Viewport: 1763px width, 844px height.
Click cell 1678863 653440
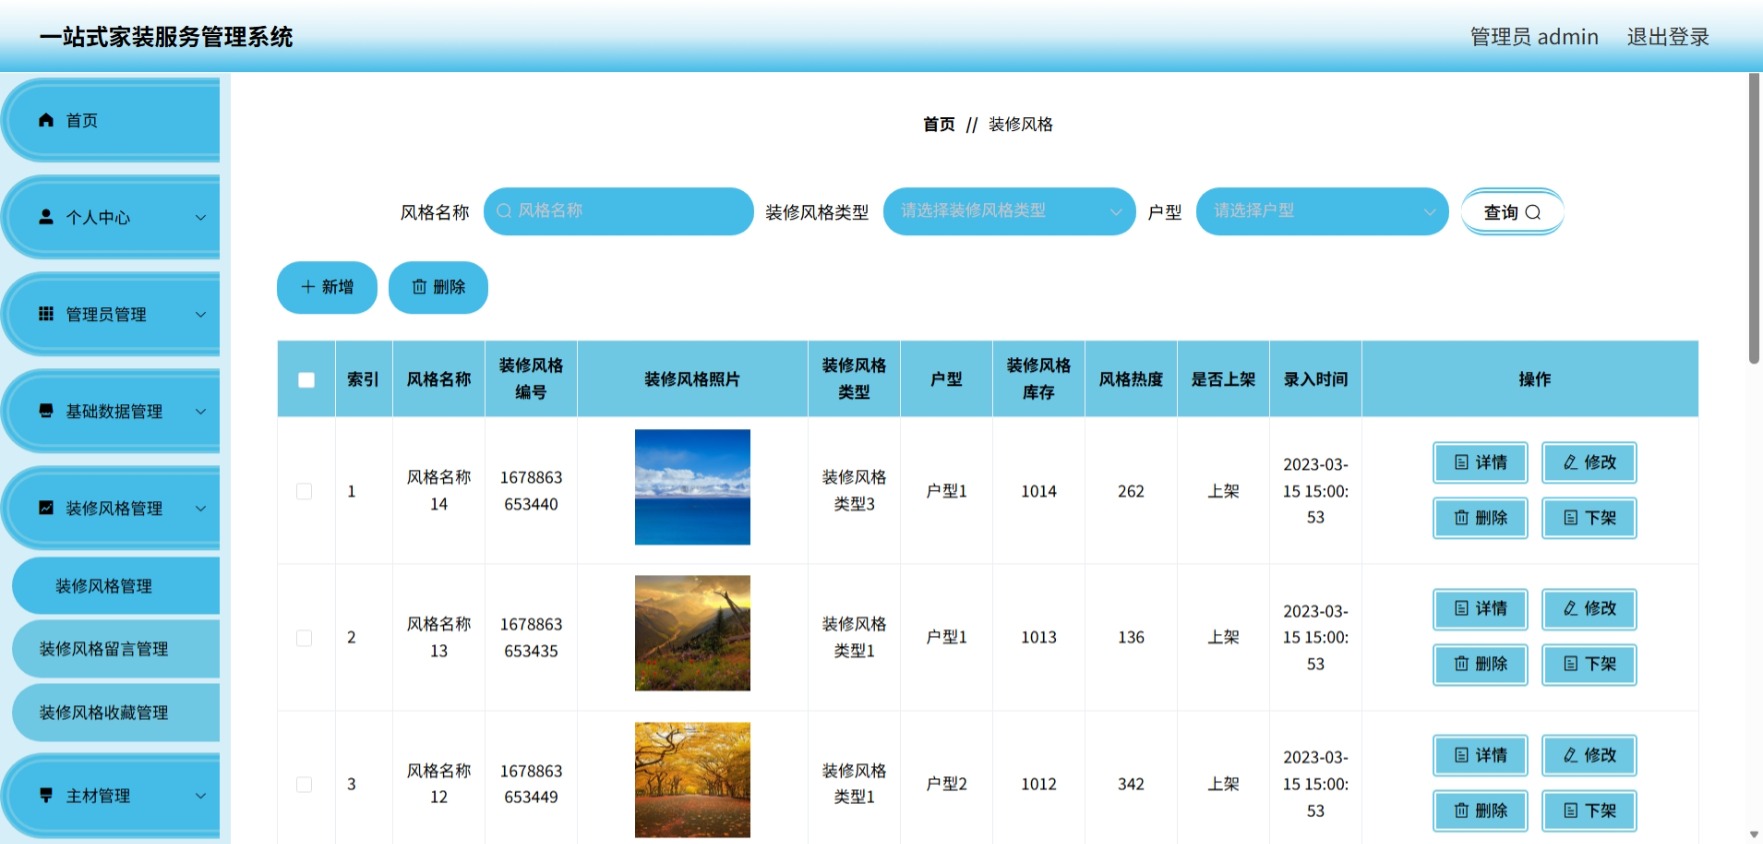click(531, 491)
